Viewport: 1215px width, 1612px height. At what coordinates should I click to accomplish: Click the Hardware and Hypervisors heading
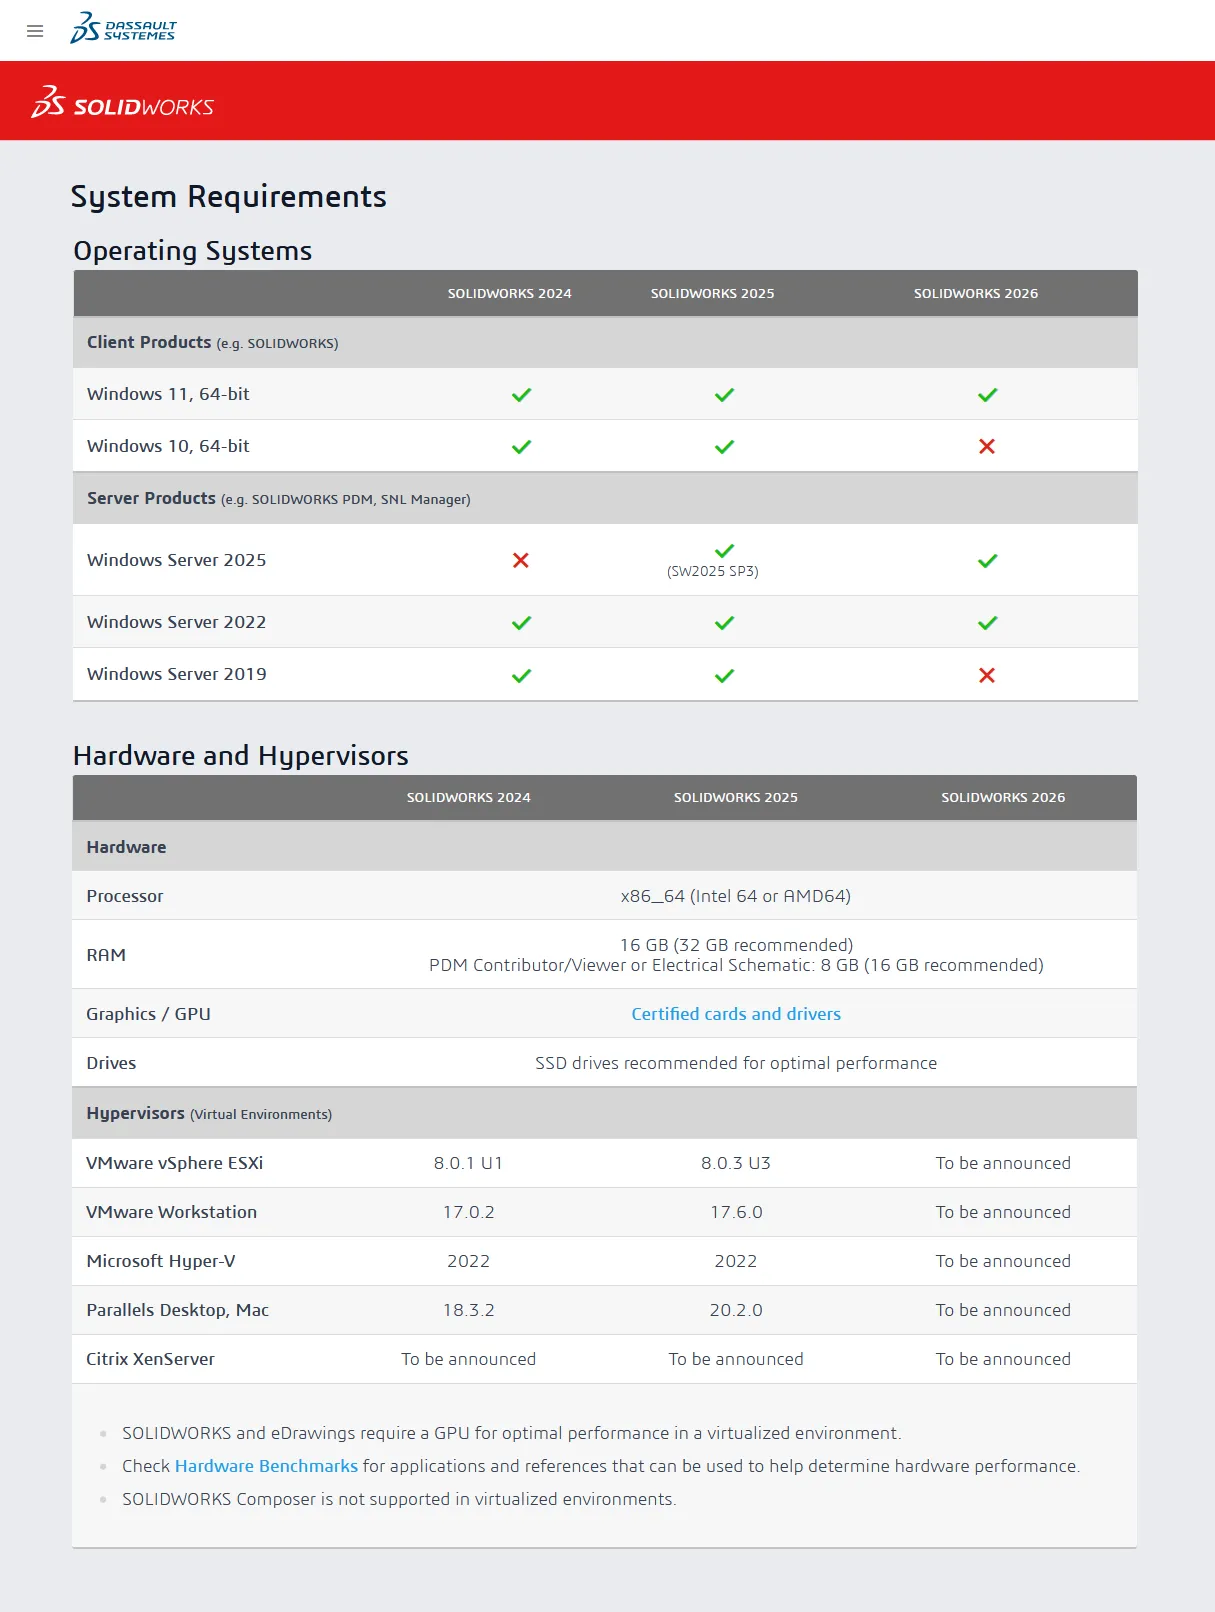(241, 756)
